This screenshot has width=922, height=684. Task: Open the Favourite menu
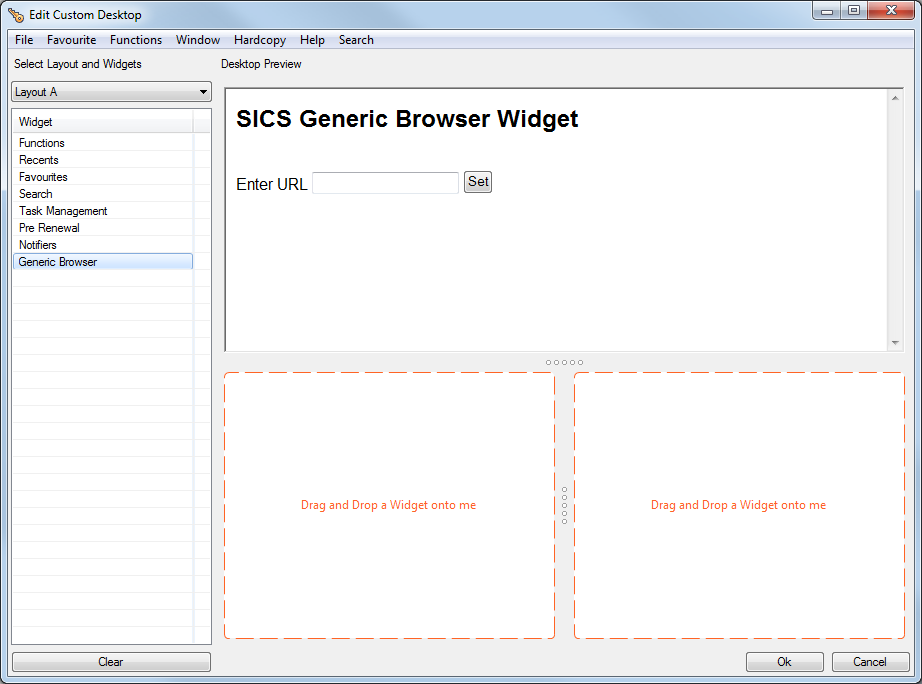click(x=71, y=40)
